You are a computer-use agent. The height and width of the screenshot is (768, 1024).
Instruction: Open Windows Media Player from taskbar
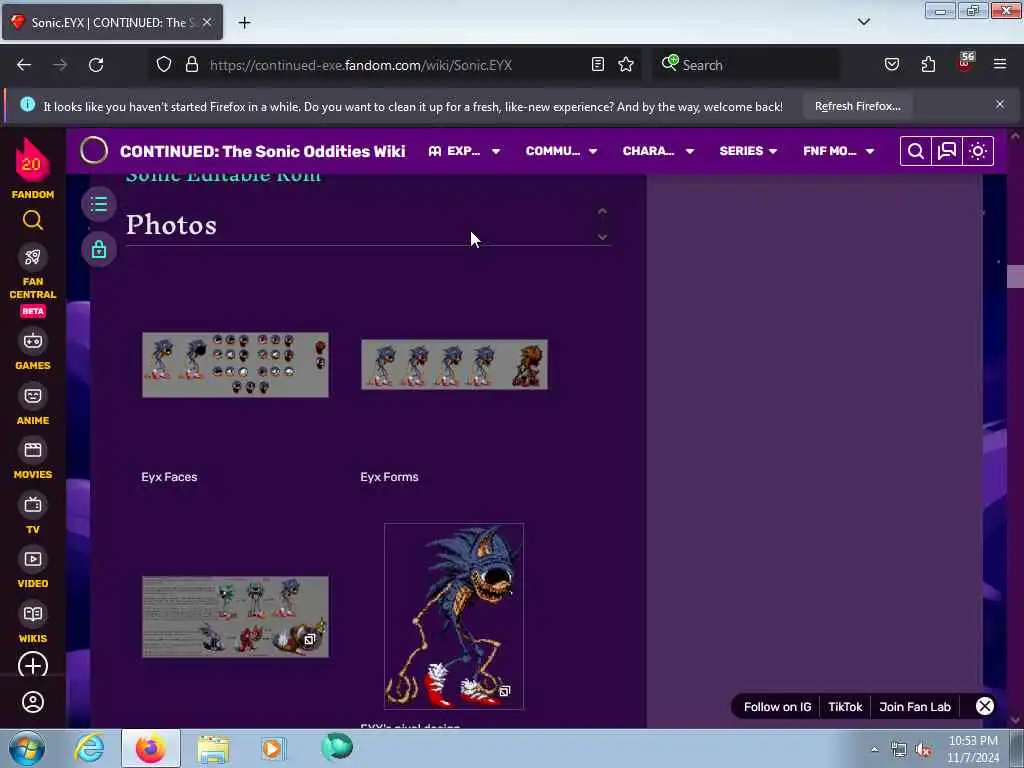(x=272, y=748)
